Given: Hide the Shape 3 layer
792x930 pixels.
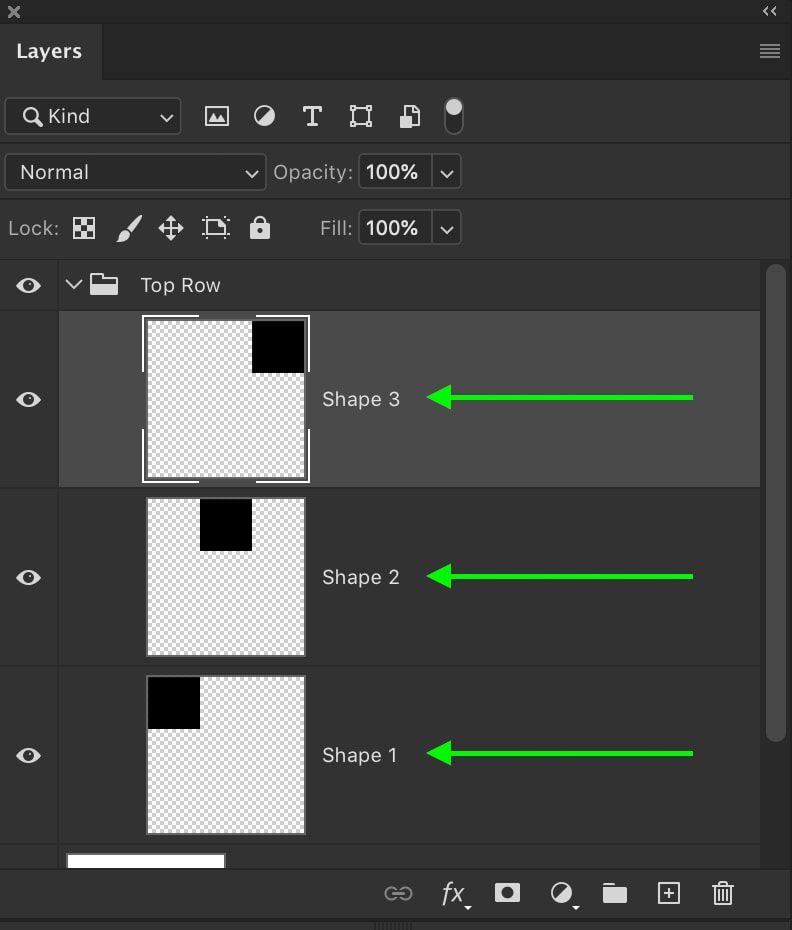Looking at the screenshot, I should click(28, 399).
